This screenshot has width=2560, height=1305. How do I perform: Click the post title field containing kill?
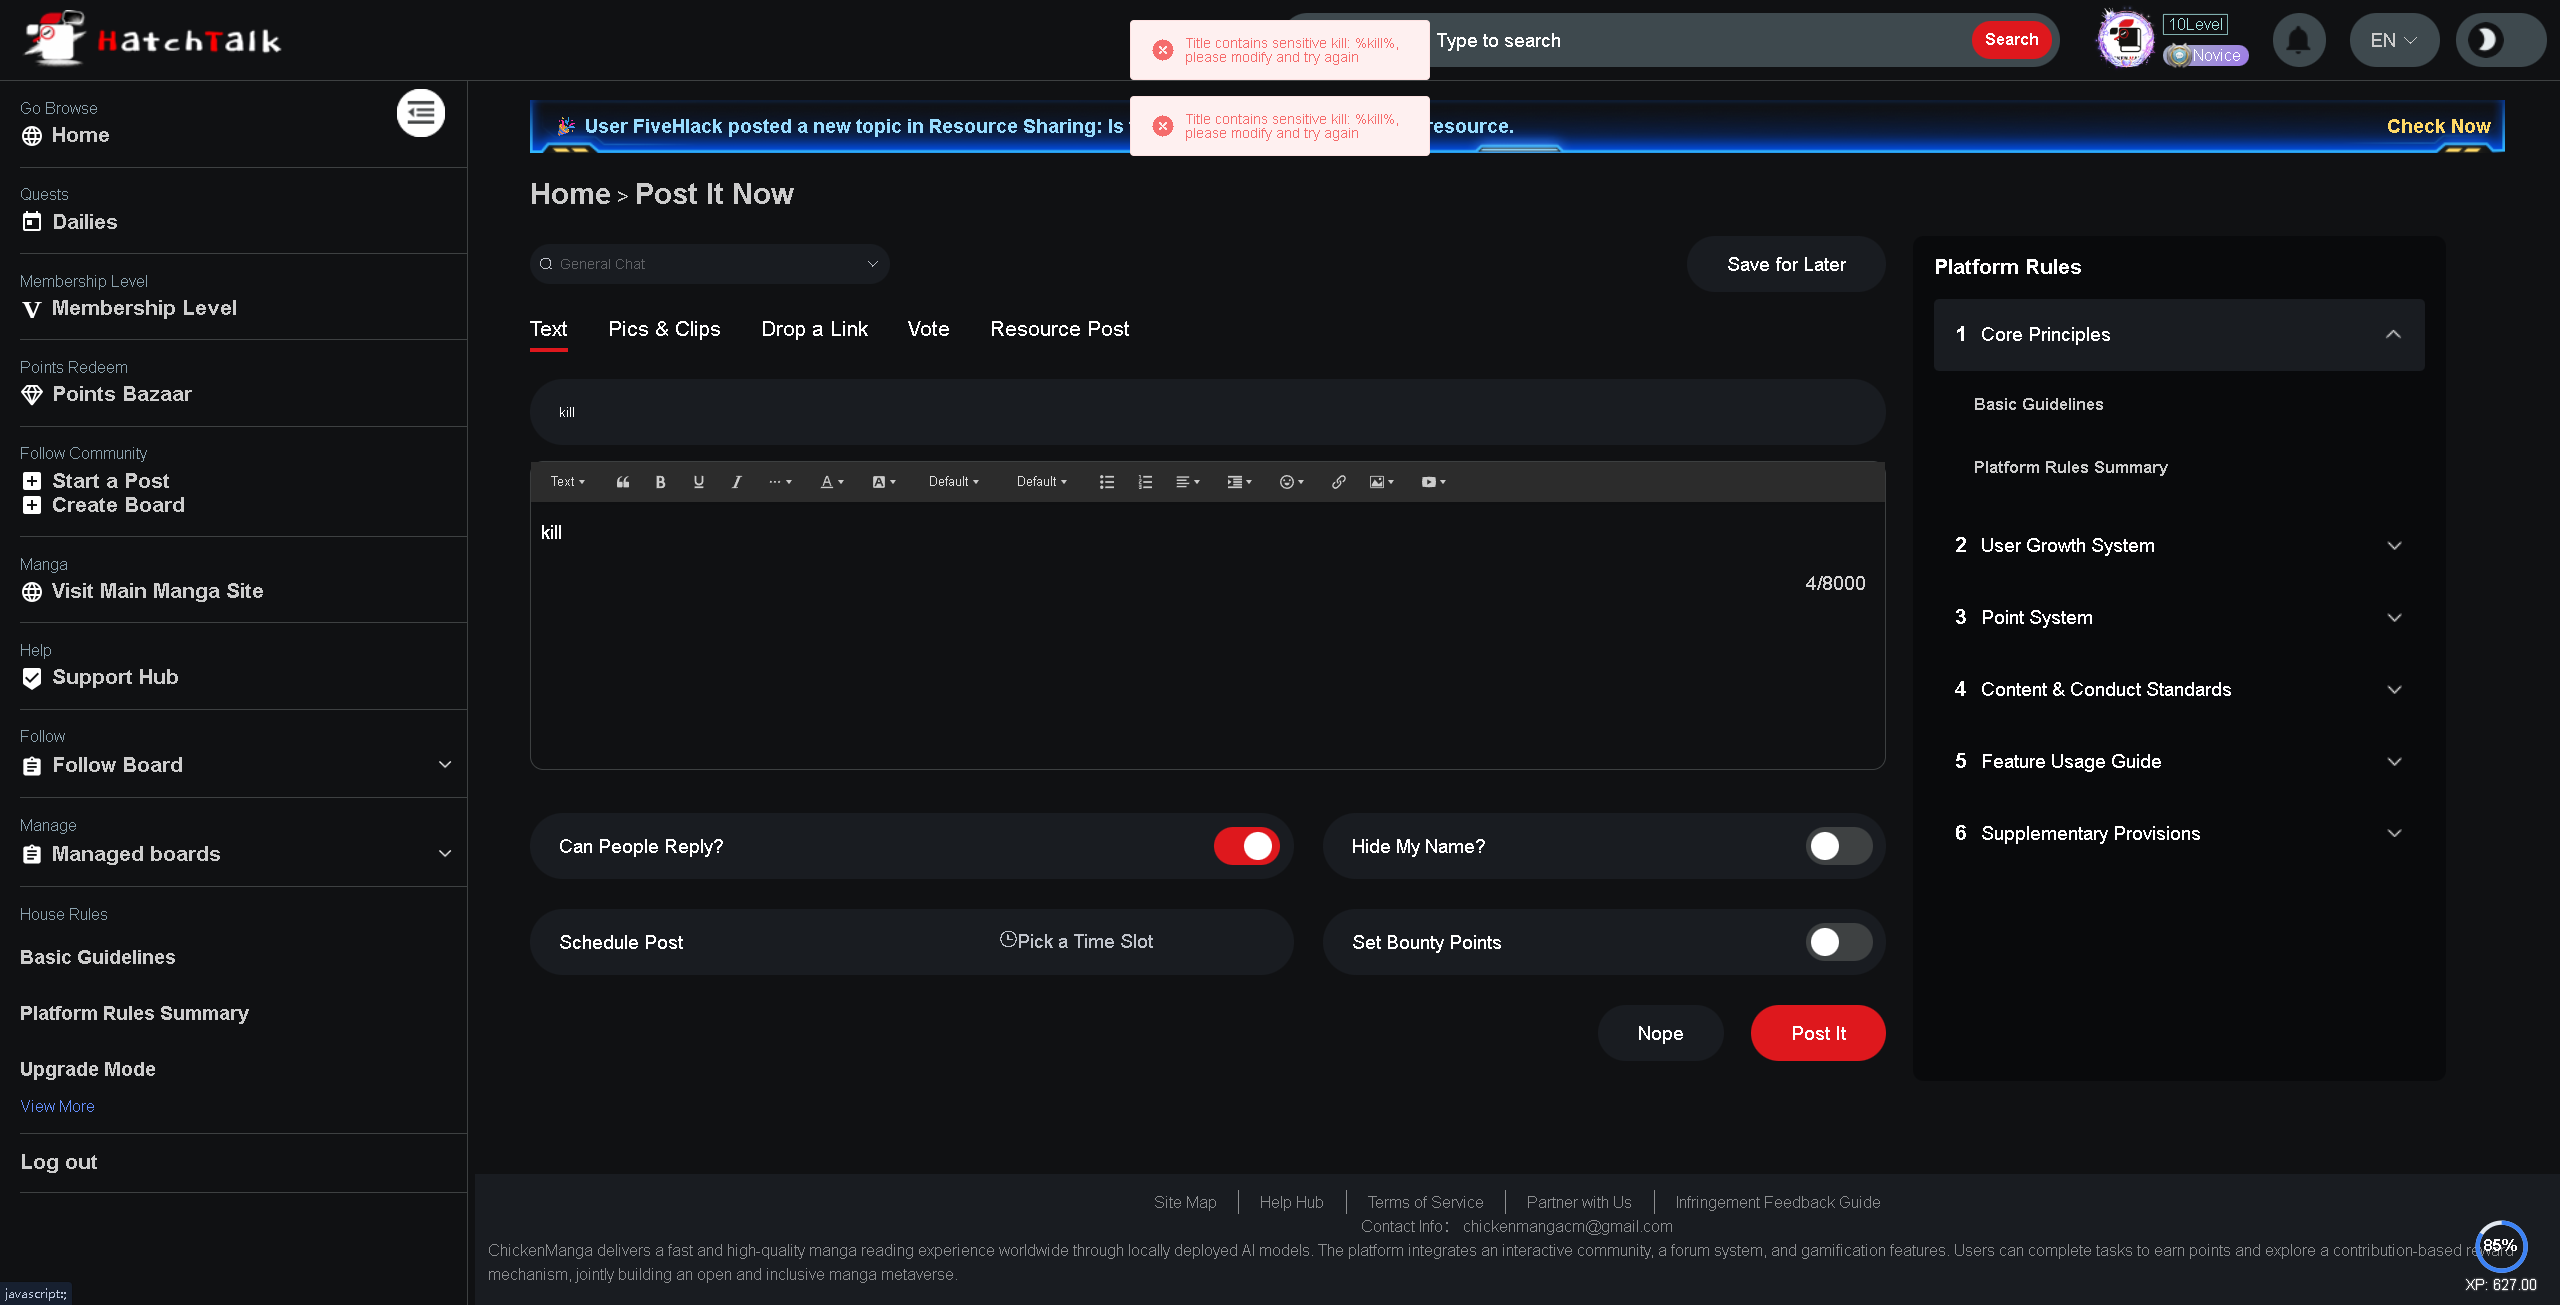(x=1207, y=412)
